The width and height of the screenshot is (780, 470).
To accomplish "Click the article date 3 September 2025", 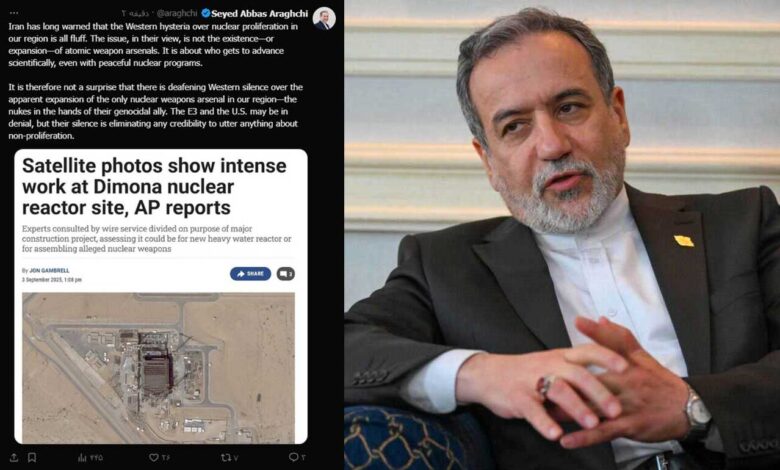I will coord(52,280).
